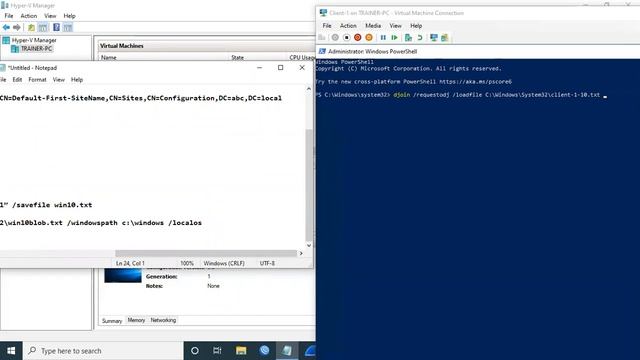Select TRAINER-PC in the Hyper-V tree
Viewport: 640px width, 360px height.
click(x=32, y=49)
